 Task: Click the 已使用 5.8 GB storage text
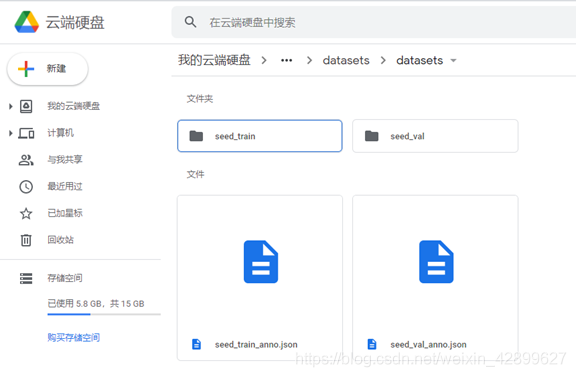click(96, 304)
